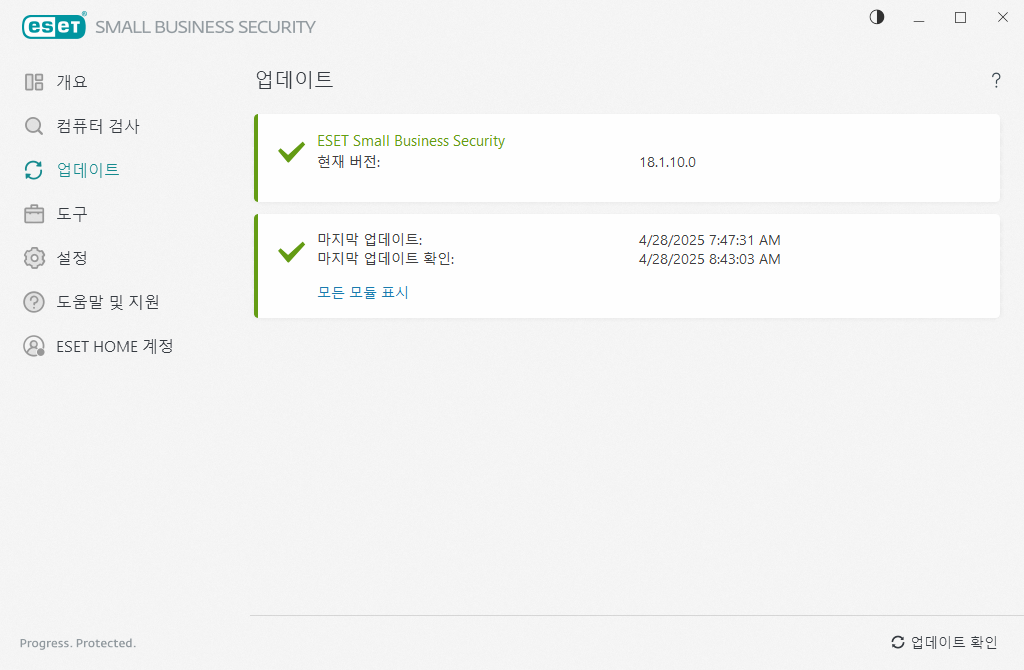Open 도움말 및 지원 page

[108, 302]
